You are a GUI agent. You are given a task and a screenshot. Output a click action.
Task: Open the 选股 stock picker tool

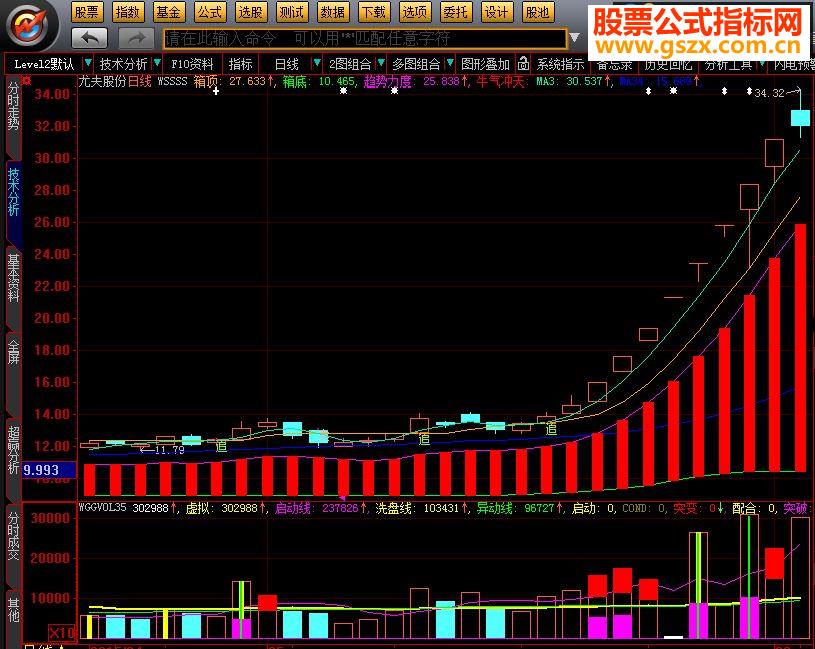pyautogui.click(x=250, y=13)
